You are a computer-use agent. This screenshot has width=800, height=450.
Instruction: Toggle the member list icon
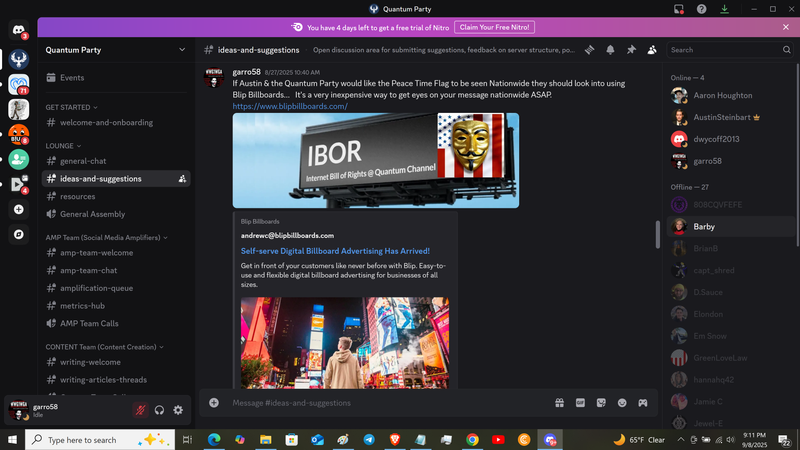coord(652,50)
